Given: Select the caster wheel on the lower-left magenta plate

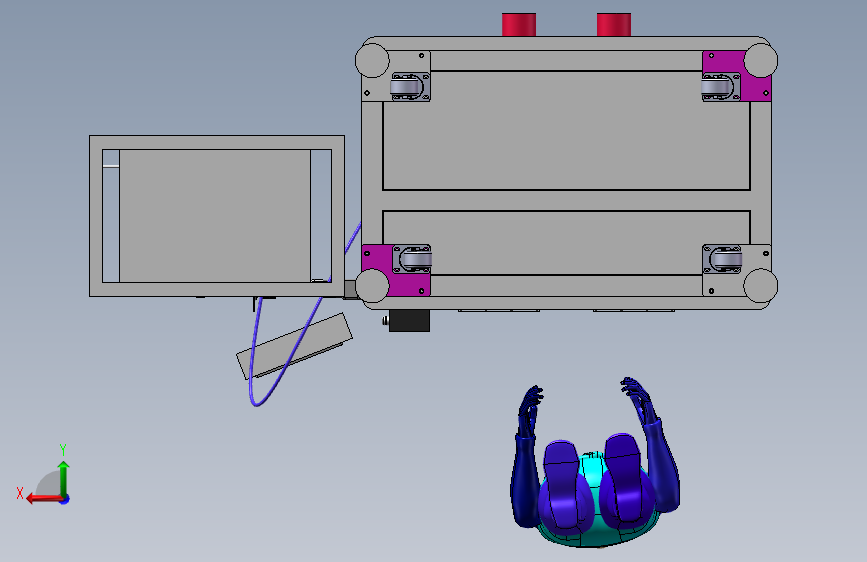Looking at the screenshot, I should click(x=415, y=259).
